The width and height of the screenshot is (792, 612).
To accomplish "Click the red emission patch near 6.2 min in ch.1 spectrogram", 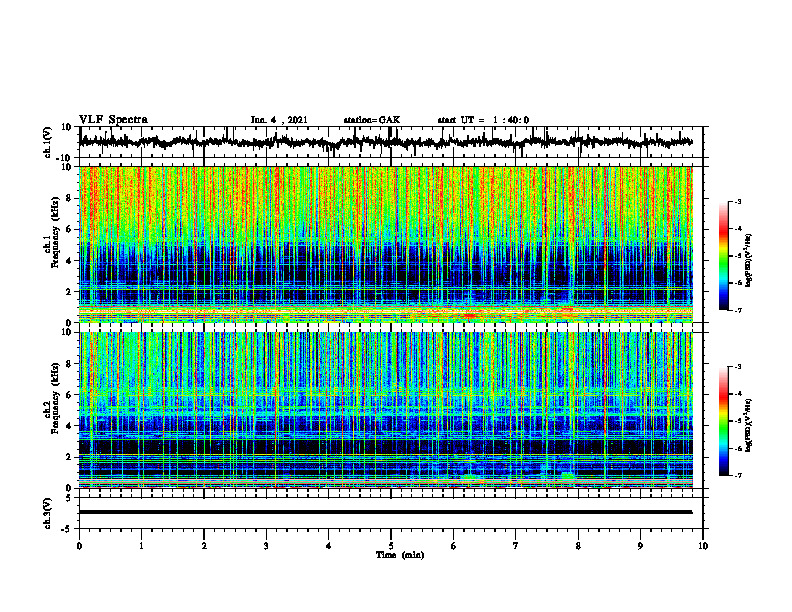I will 469,316.
